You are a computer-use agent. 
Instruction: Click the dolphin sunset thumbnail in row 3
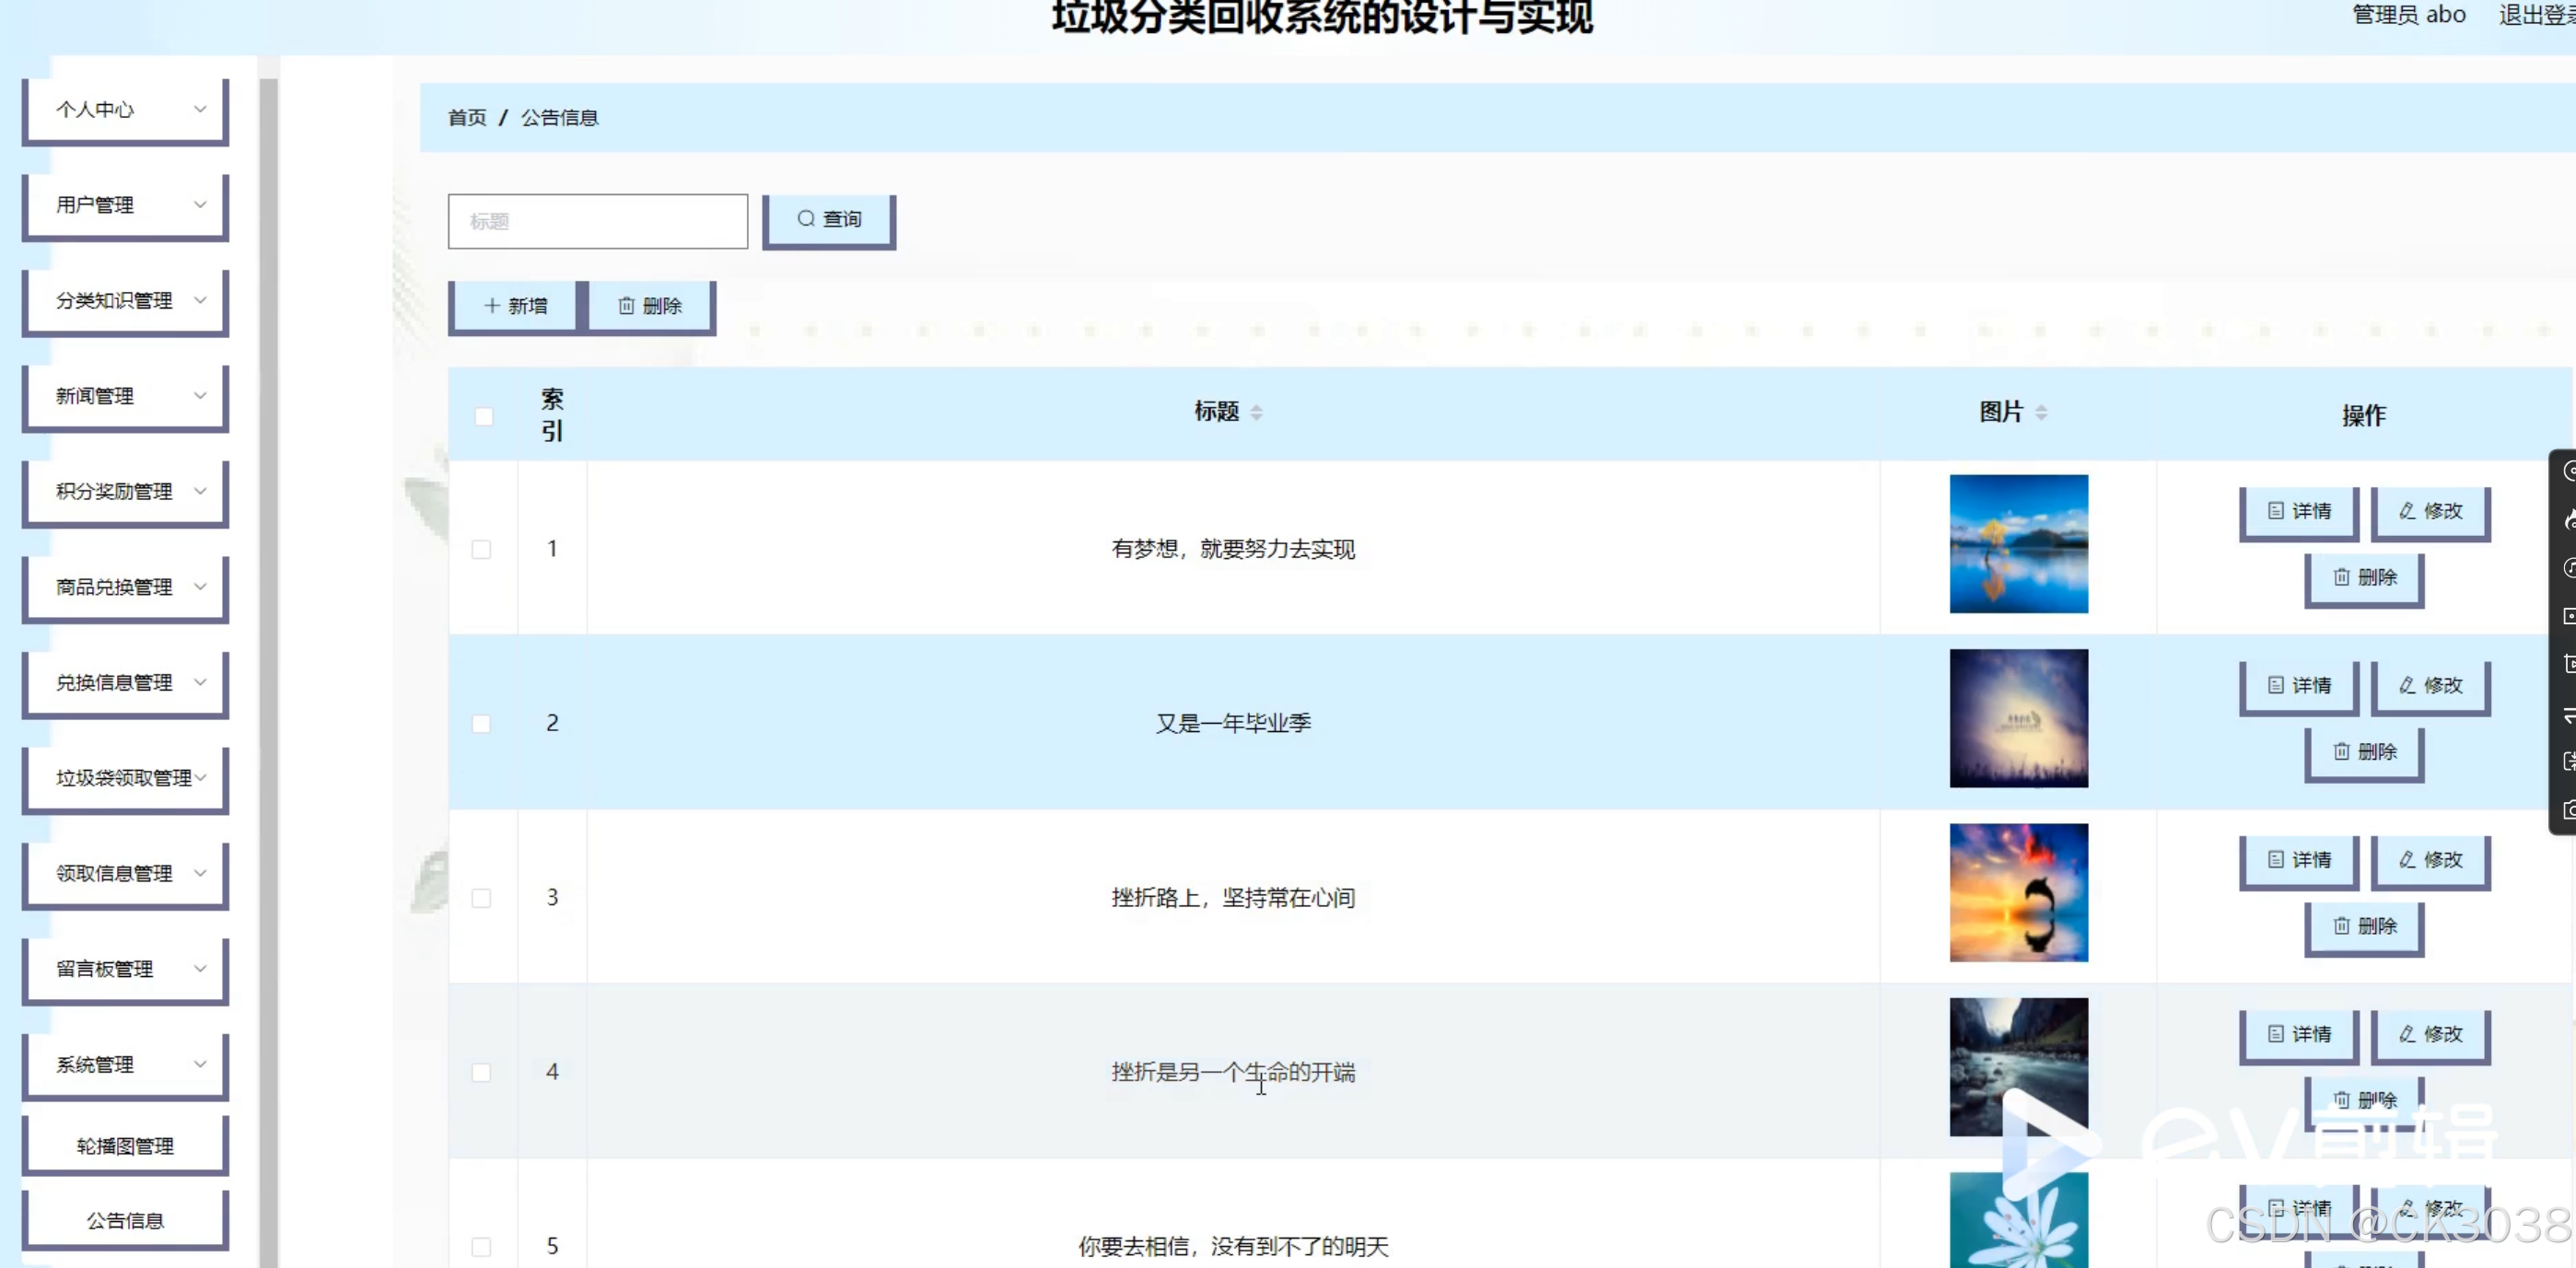[2018, 892]
